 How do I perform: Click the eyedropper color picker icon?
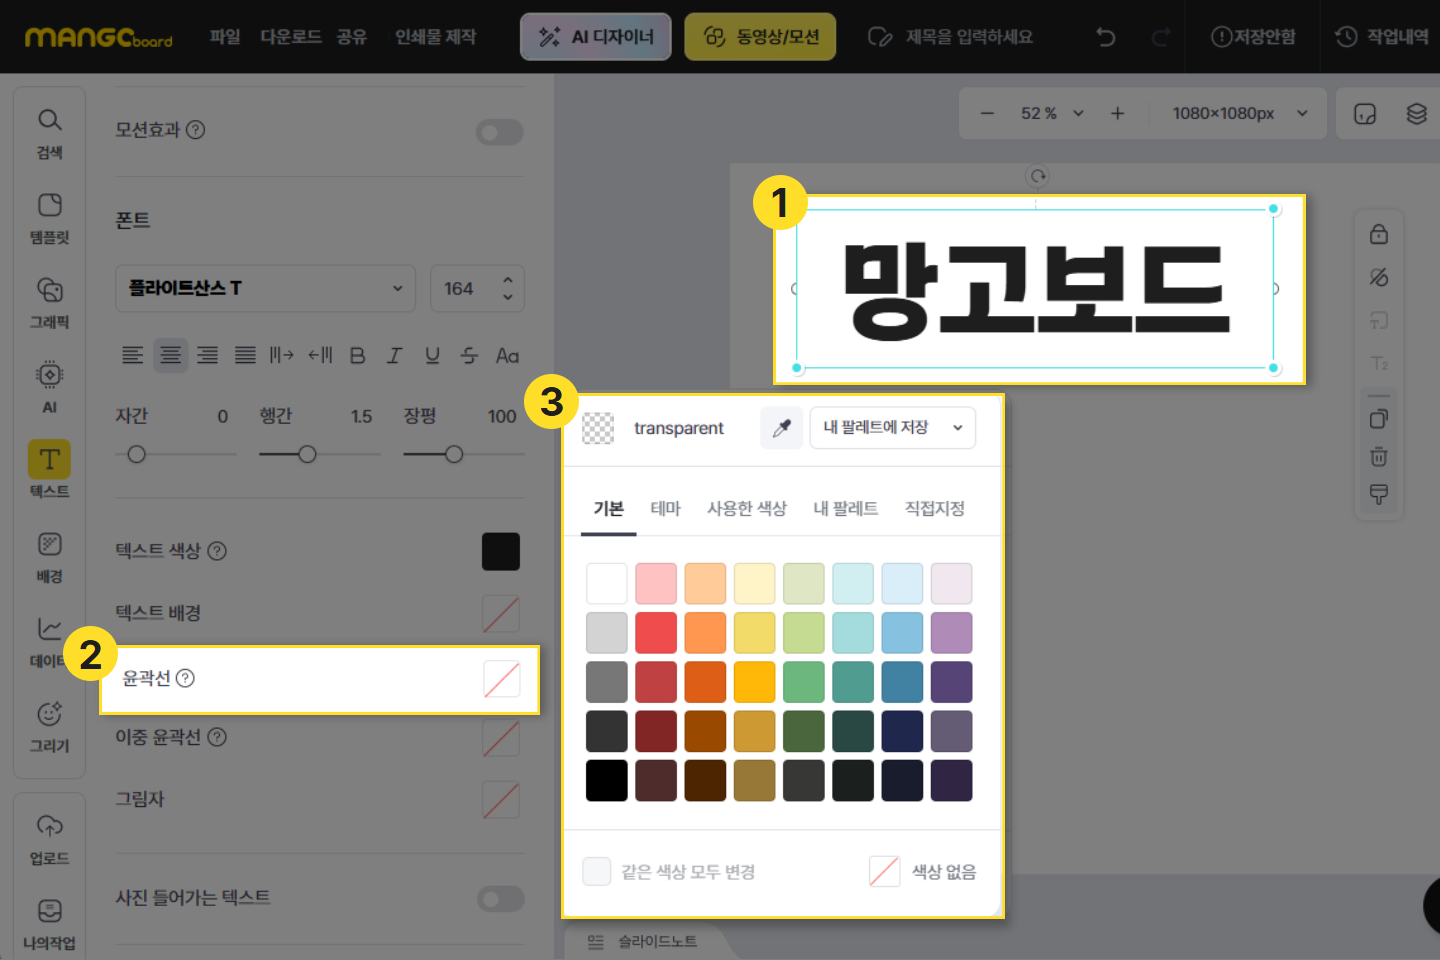click(x=781, y=428)
